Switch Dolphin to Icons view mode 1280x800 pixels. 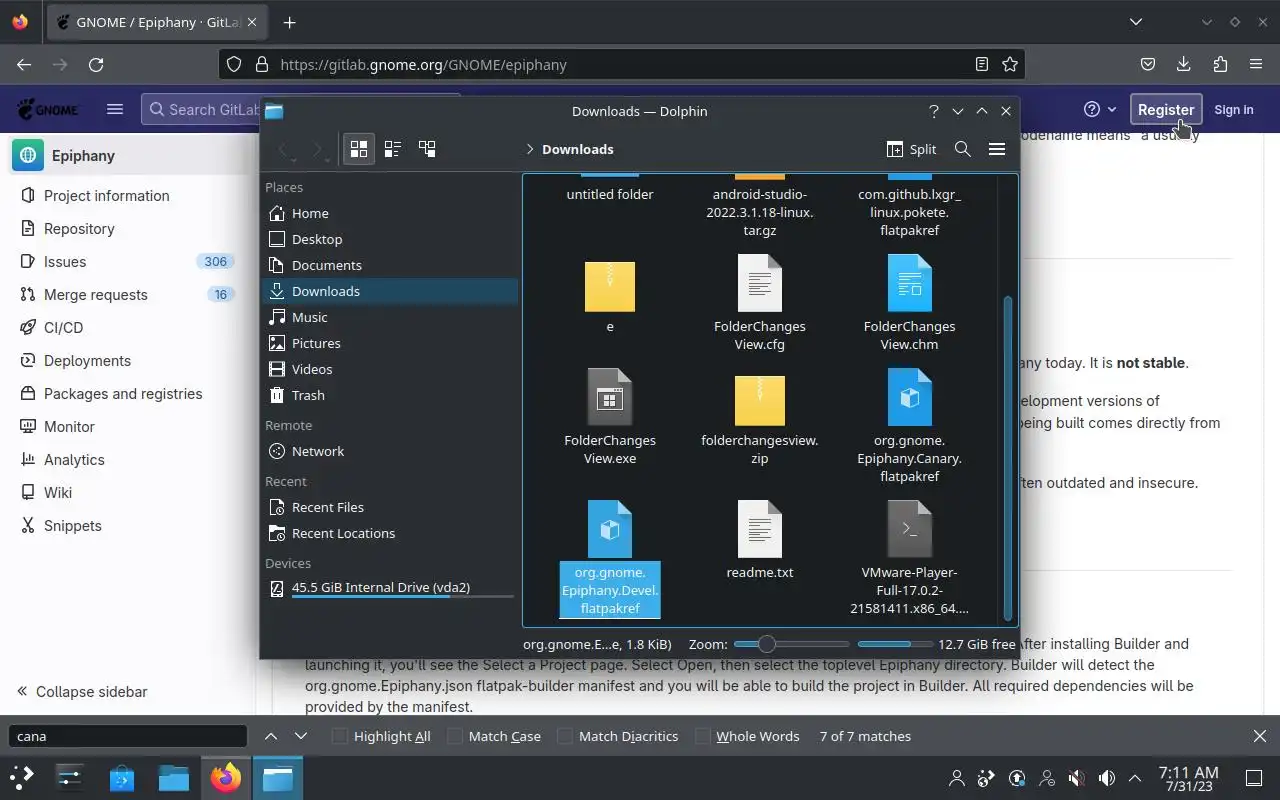point(358,149)
